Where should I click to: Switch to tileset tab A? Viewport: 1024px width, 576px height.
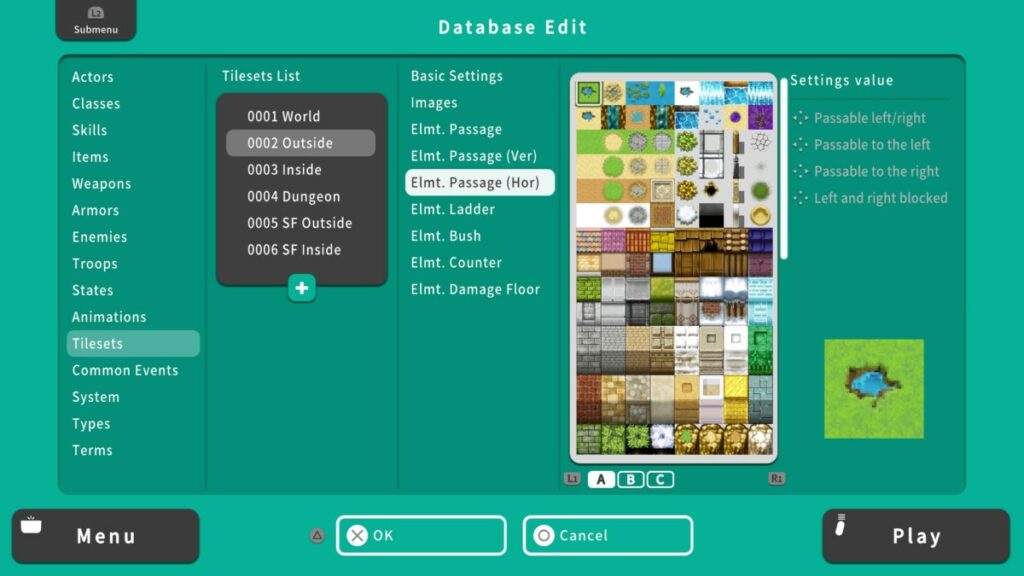601,479
